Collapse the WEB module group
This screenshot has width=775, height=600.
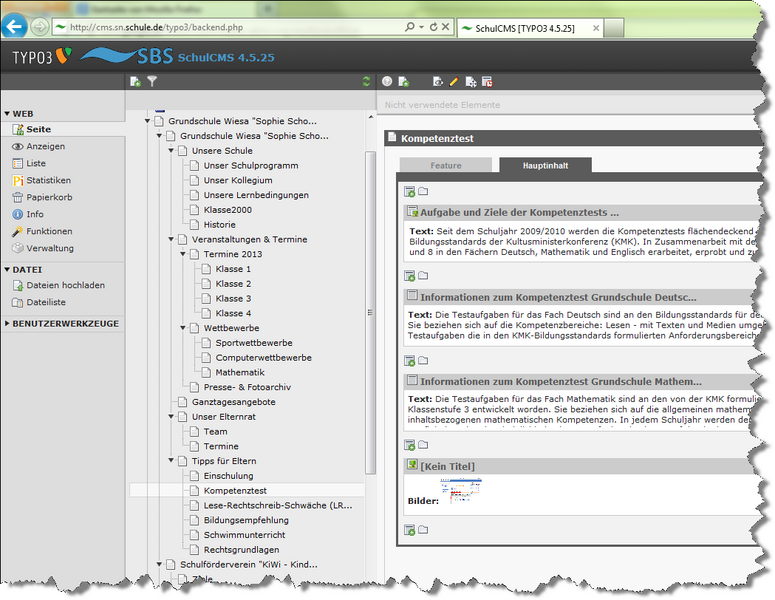7,114
